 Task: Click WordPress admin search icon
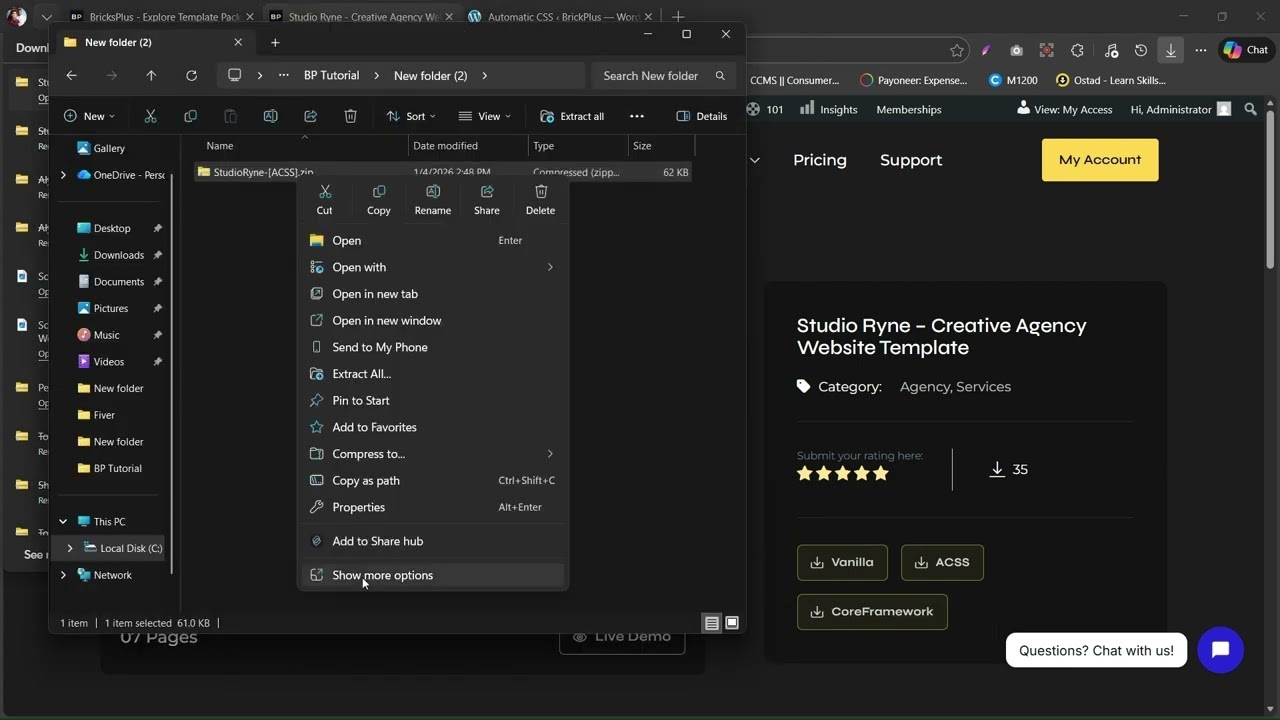(x=1250, y=109)
